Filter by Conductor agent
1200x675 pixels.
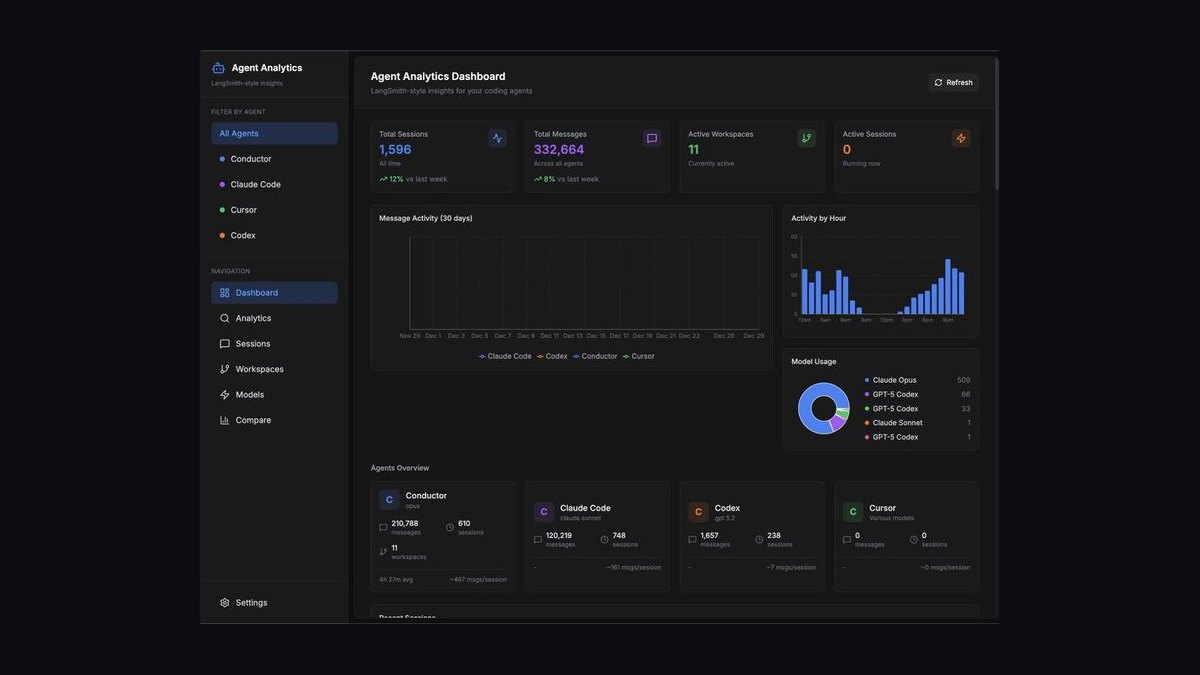click(x=274, y=159)
